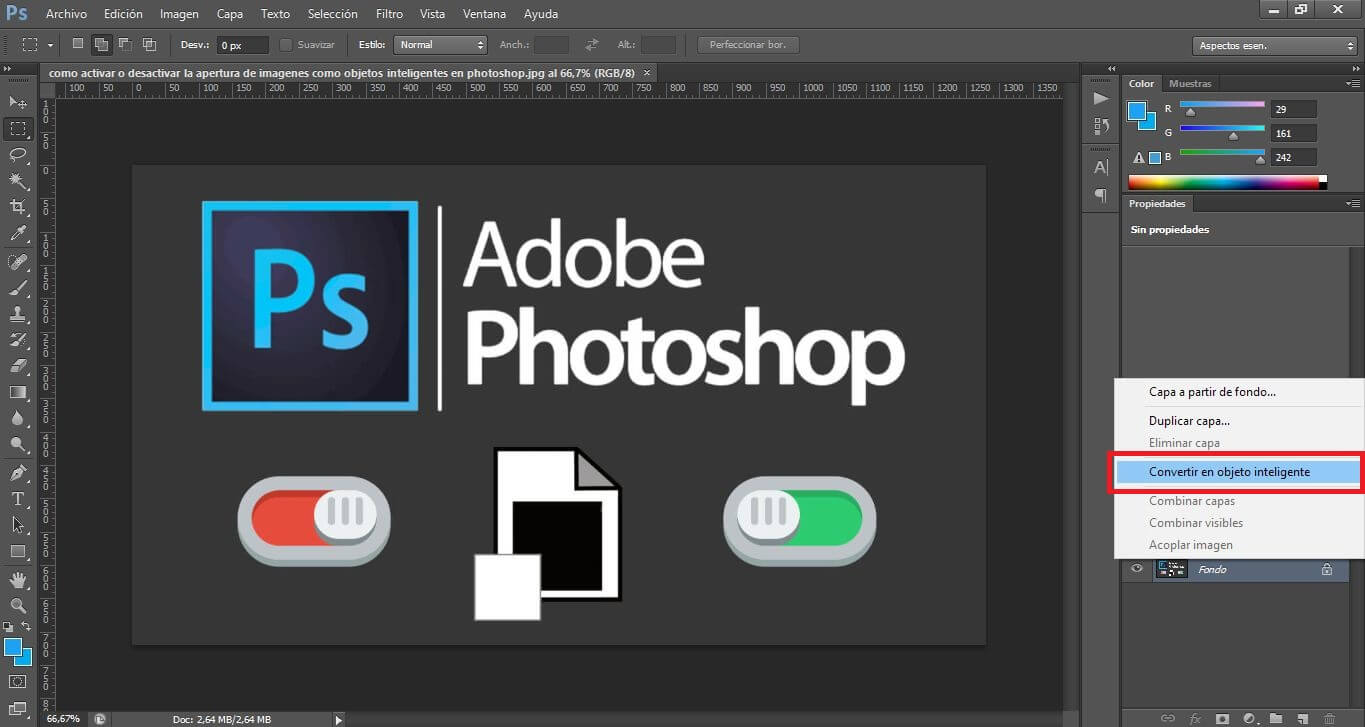Image resolution: width=1365 pixels, height=727 pixels.
Task: Select the Rectangle shape tool
Action: pos(18,551)
